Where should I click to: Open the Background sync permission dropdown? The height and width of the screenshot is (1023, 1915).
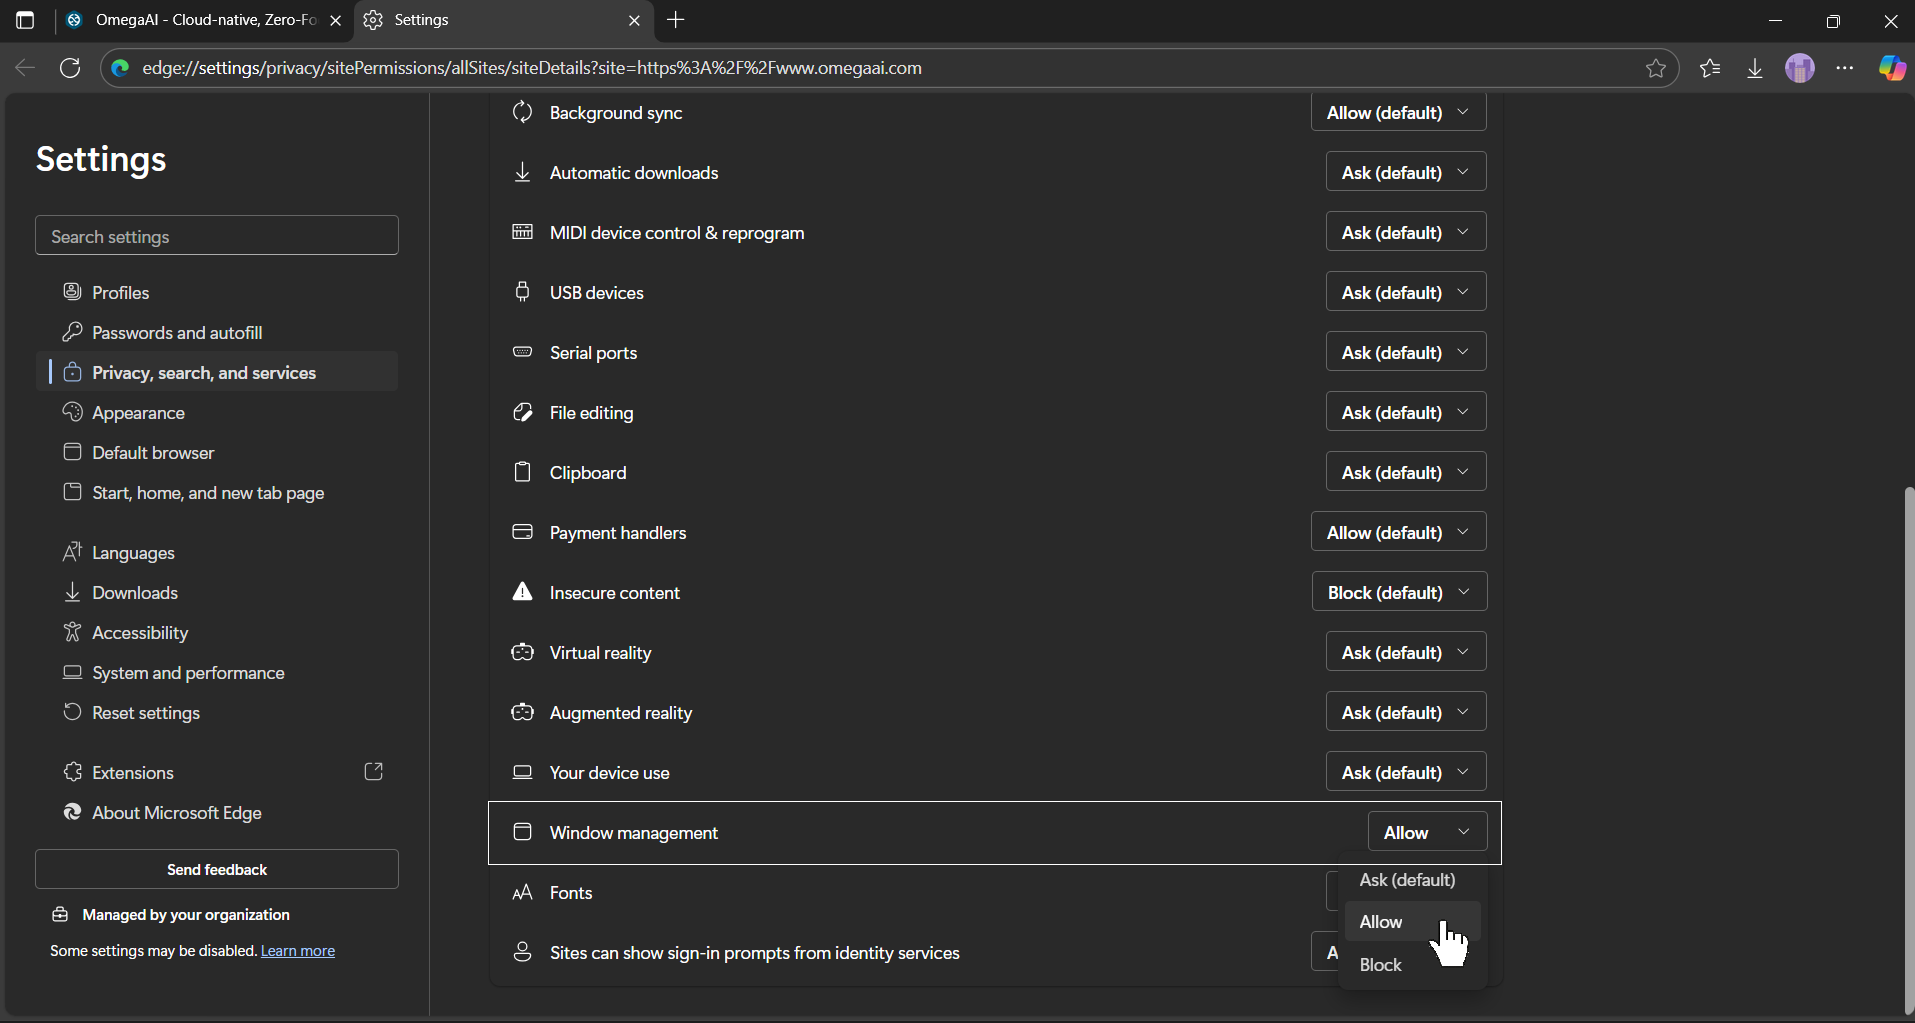(x=1397, y=112)
